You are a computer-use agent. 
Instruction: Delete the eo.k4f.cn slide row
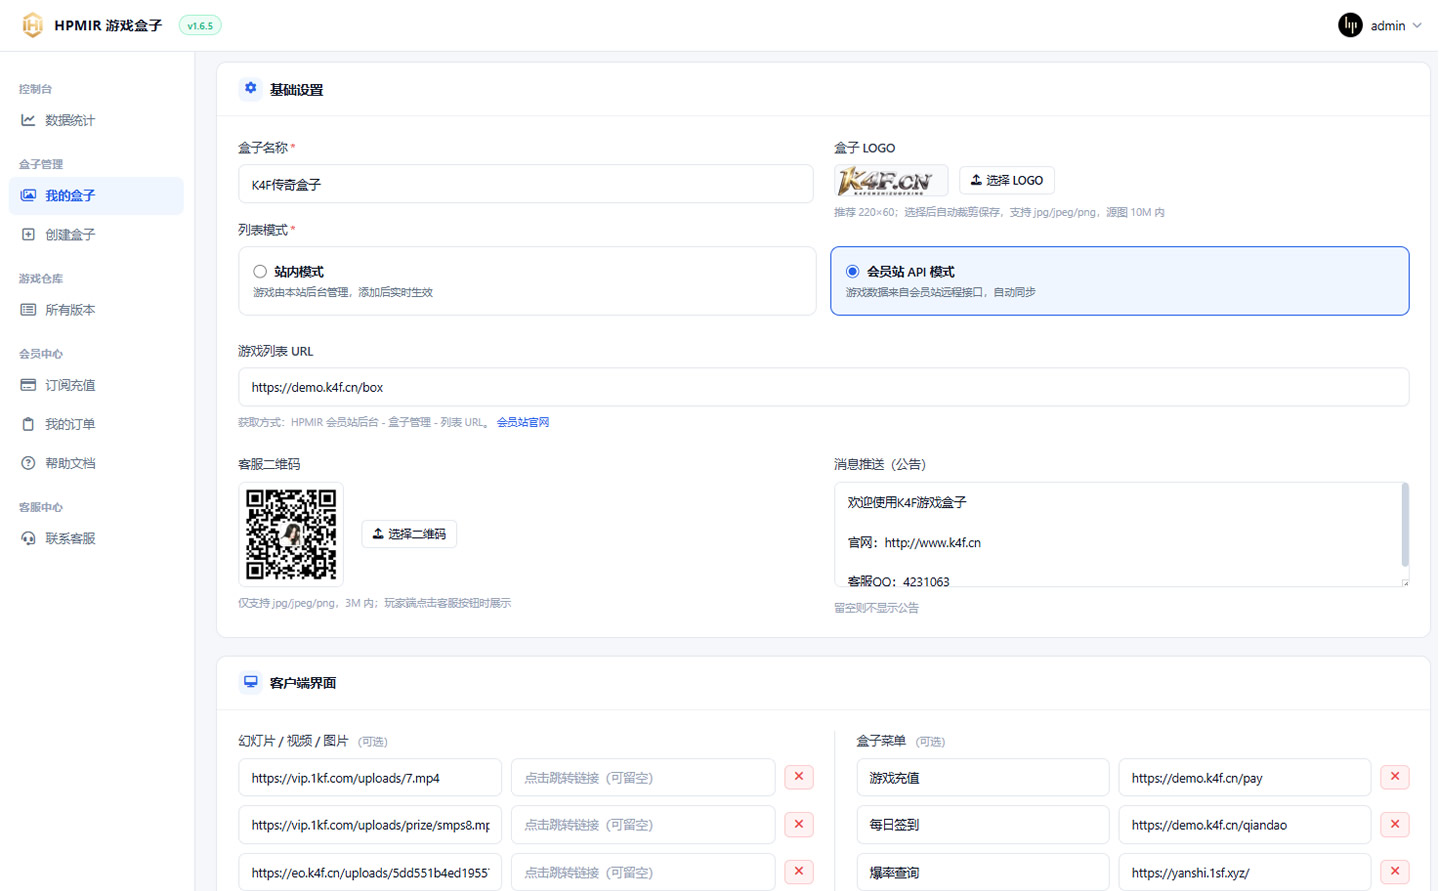coord(799,872)
